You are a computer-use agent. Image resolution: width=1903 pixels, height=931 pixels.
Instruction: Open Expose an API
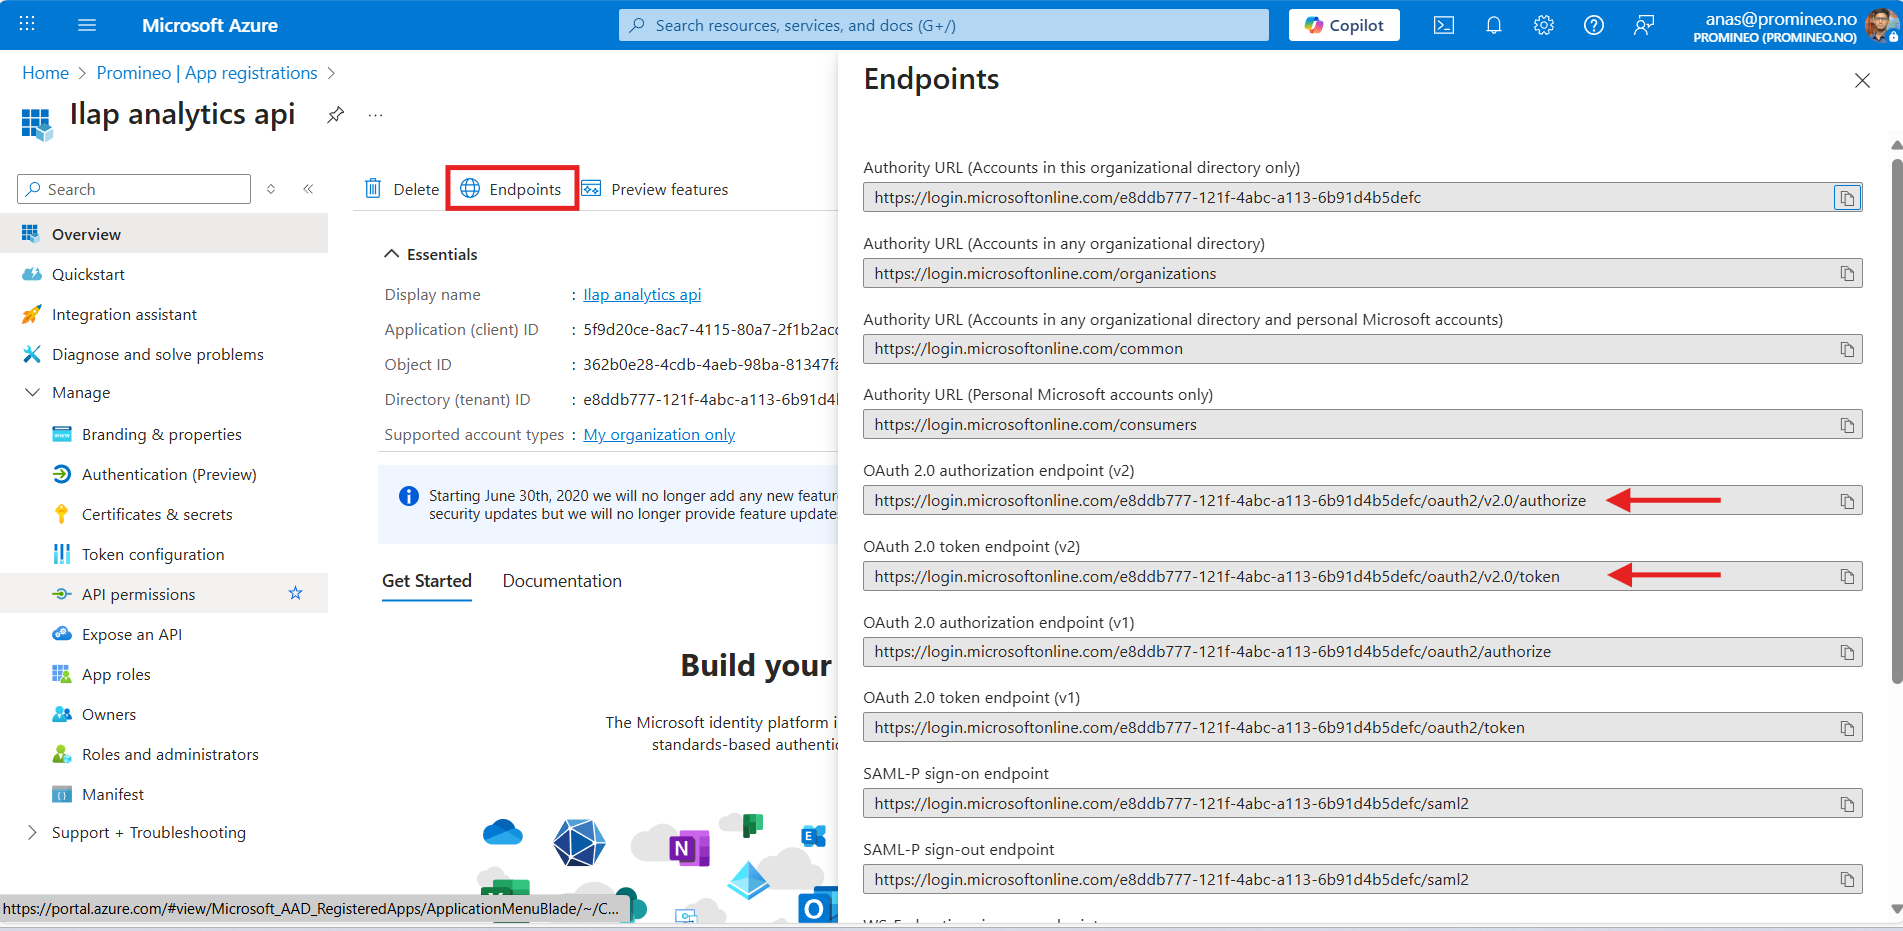point(164,634)
